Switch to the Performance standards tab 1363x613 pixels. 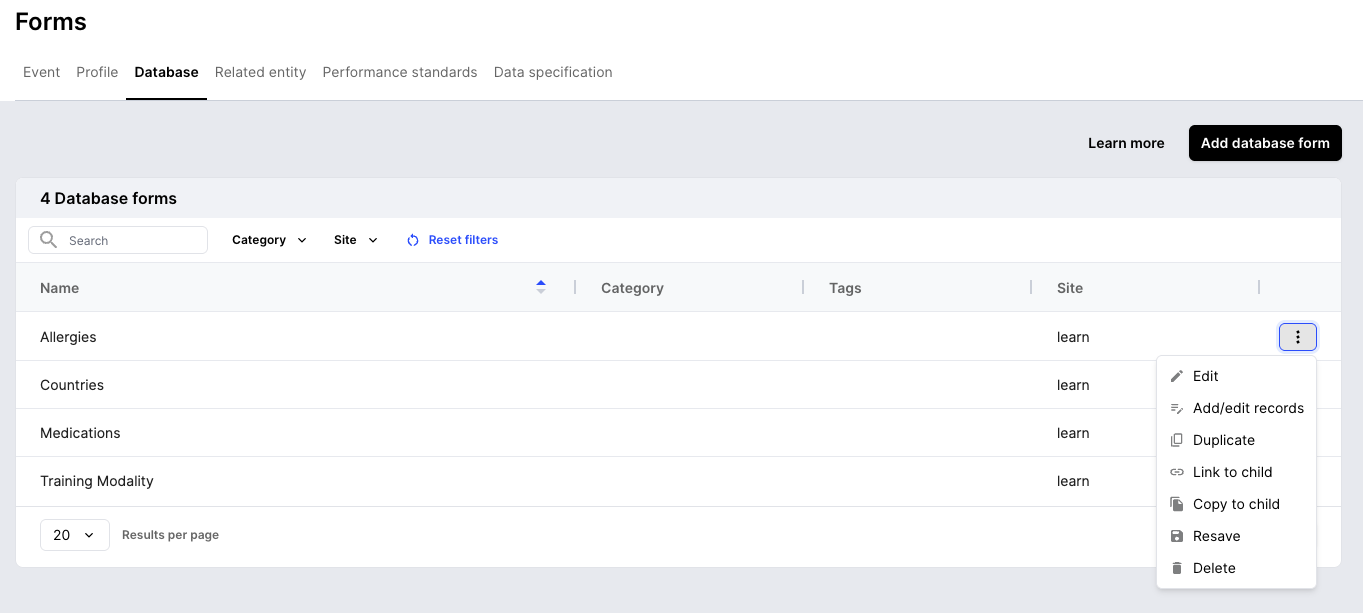pyautogui.click(x=399, y=72)
